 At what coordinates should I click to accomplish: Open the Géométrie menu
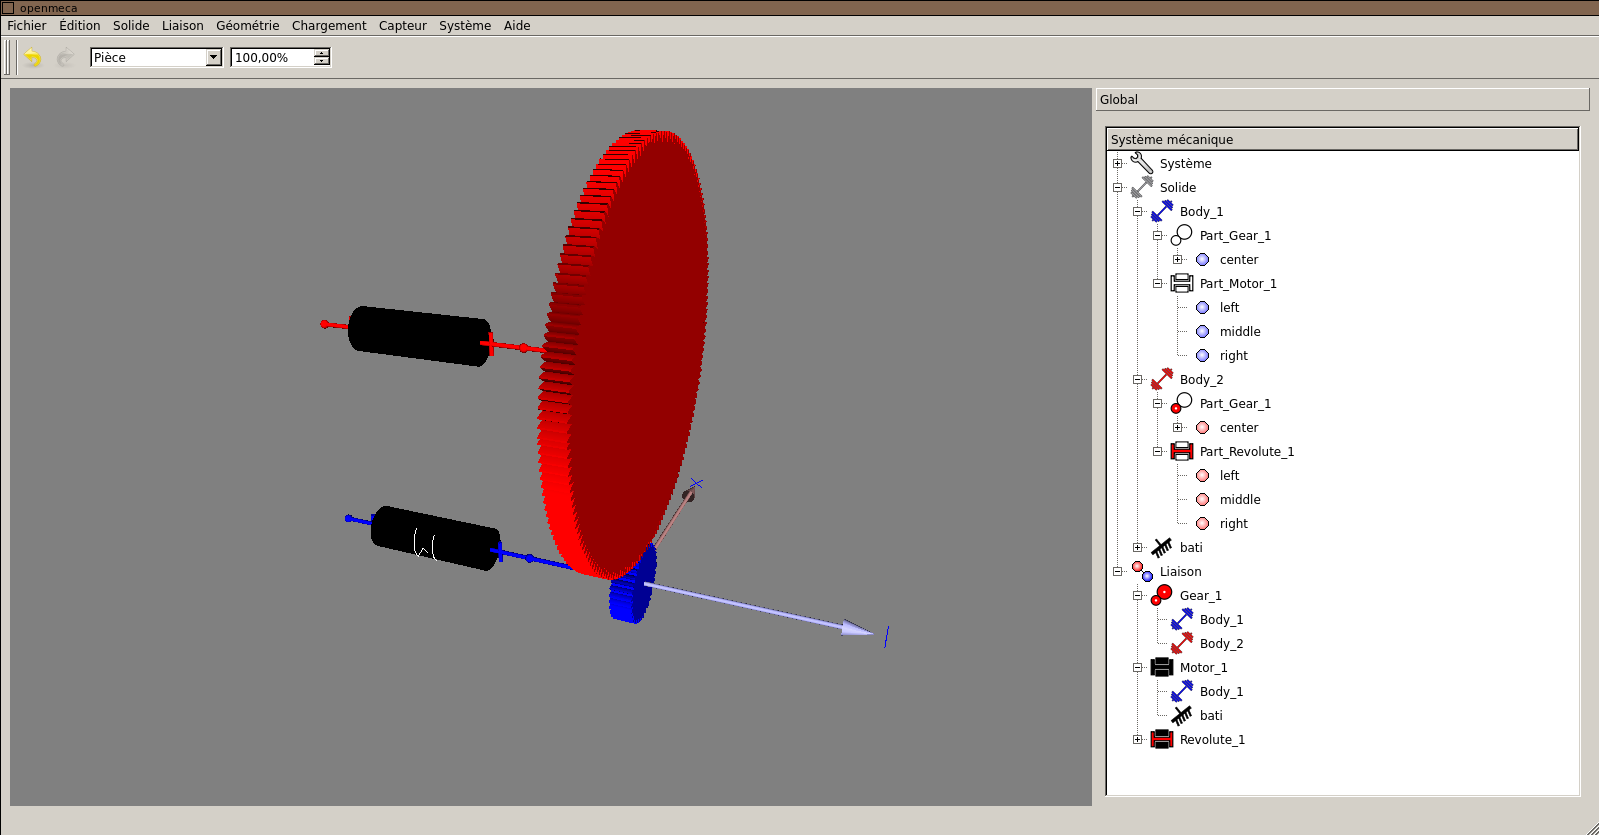(x=247, y=26)
